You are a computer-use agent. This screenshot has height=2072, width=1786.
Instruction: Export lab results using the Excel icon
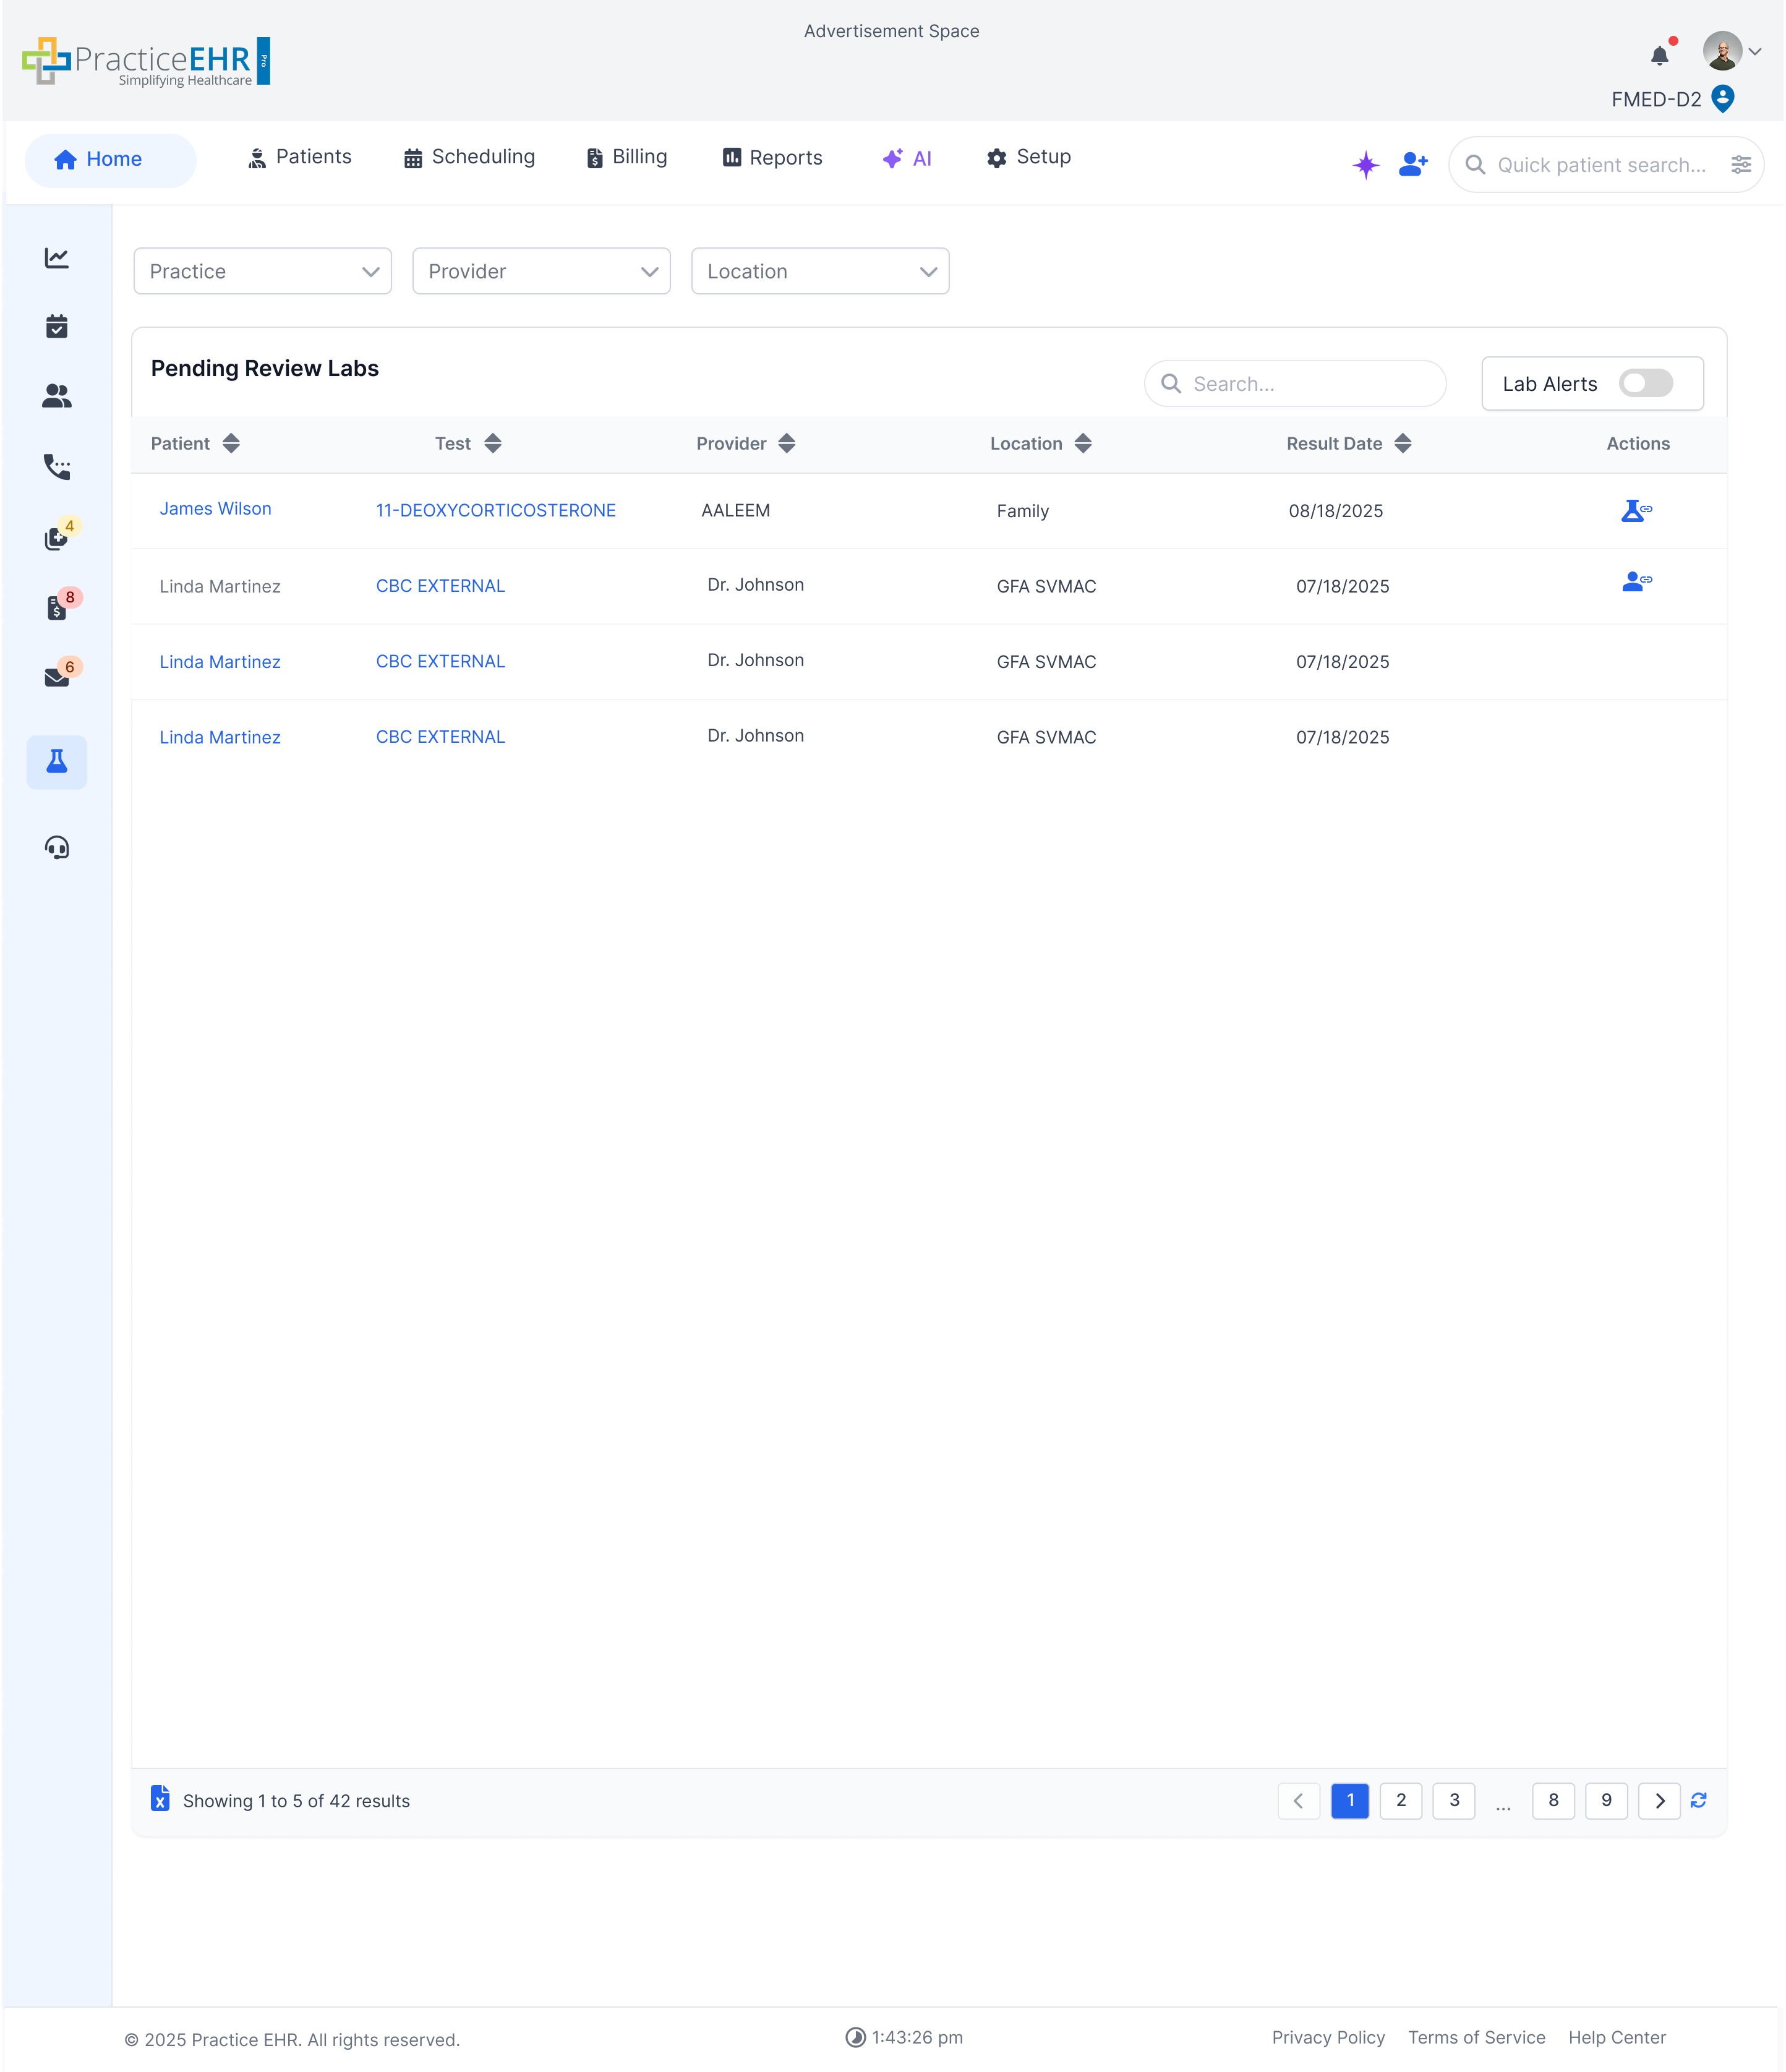(x=161, y=1800)
